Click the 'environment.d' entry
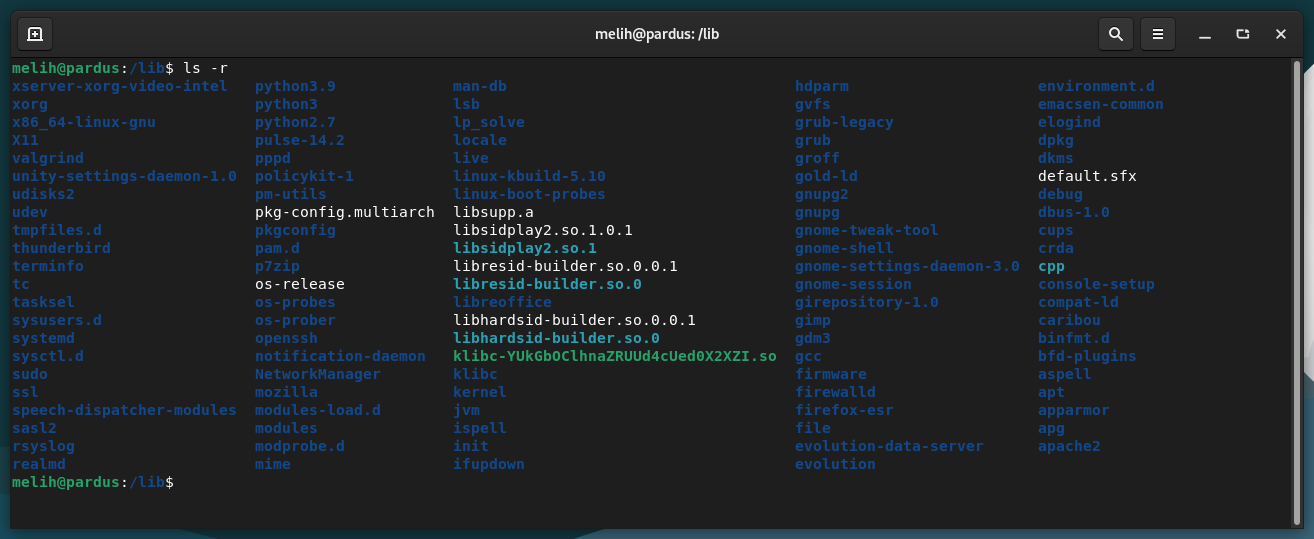Image resolution: width=1314 pixels, height=539 pixels. point(1096,86)
